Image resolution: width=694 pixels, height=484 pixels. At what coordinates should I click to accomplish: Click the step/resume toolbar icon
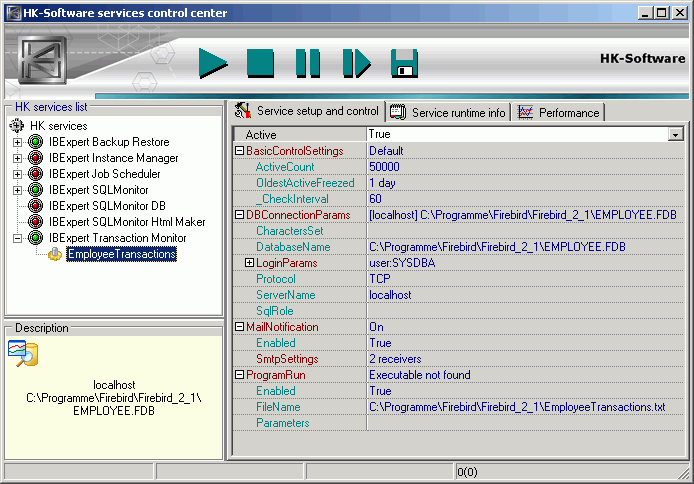pyautogui.click(x=357, y=63)
